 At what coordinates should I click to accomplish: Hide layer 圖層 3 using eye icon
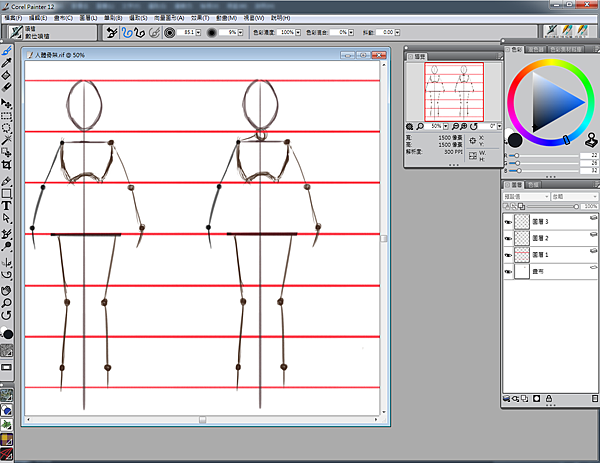click(507, 223)
